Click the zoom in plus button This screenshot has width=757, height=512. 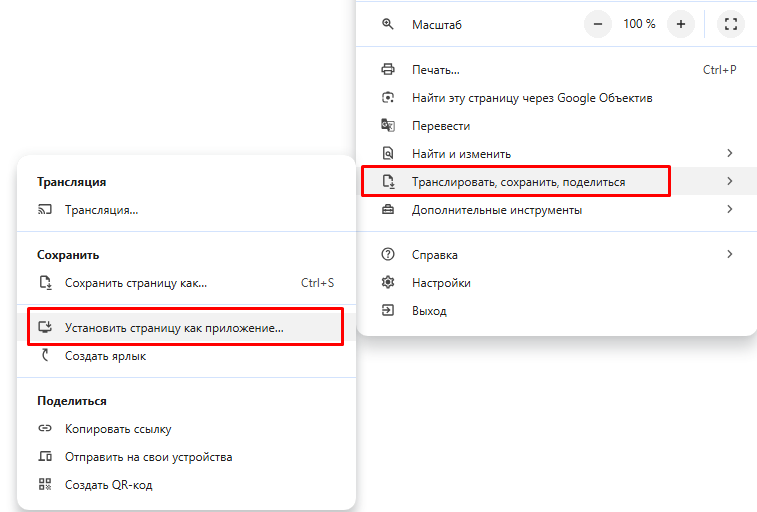pos(681,24)
